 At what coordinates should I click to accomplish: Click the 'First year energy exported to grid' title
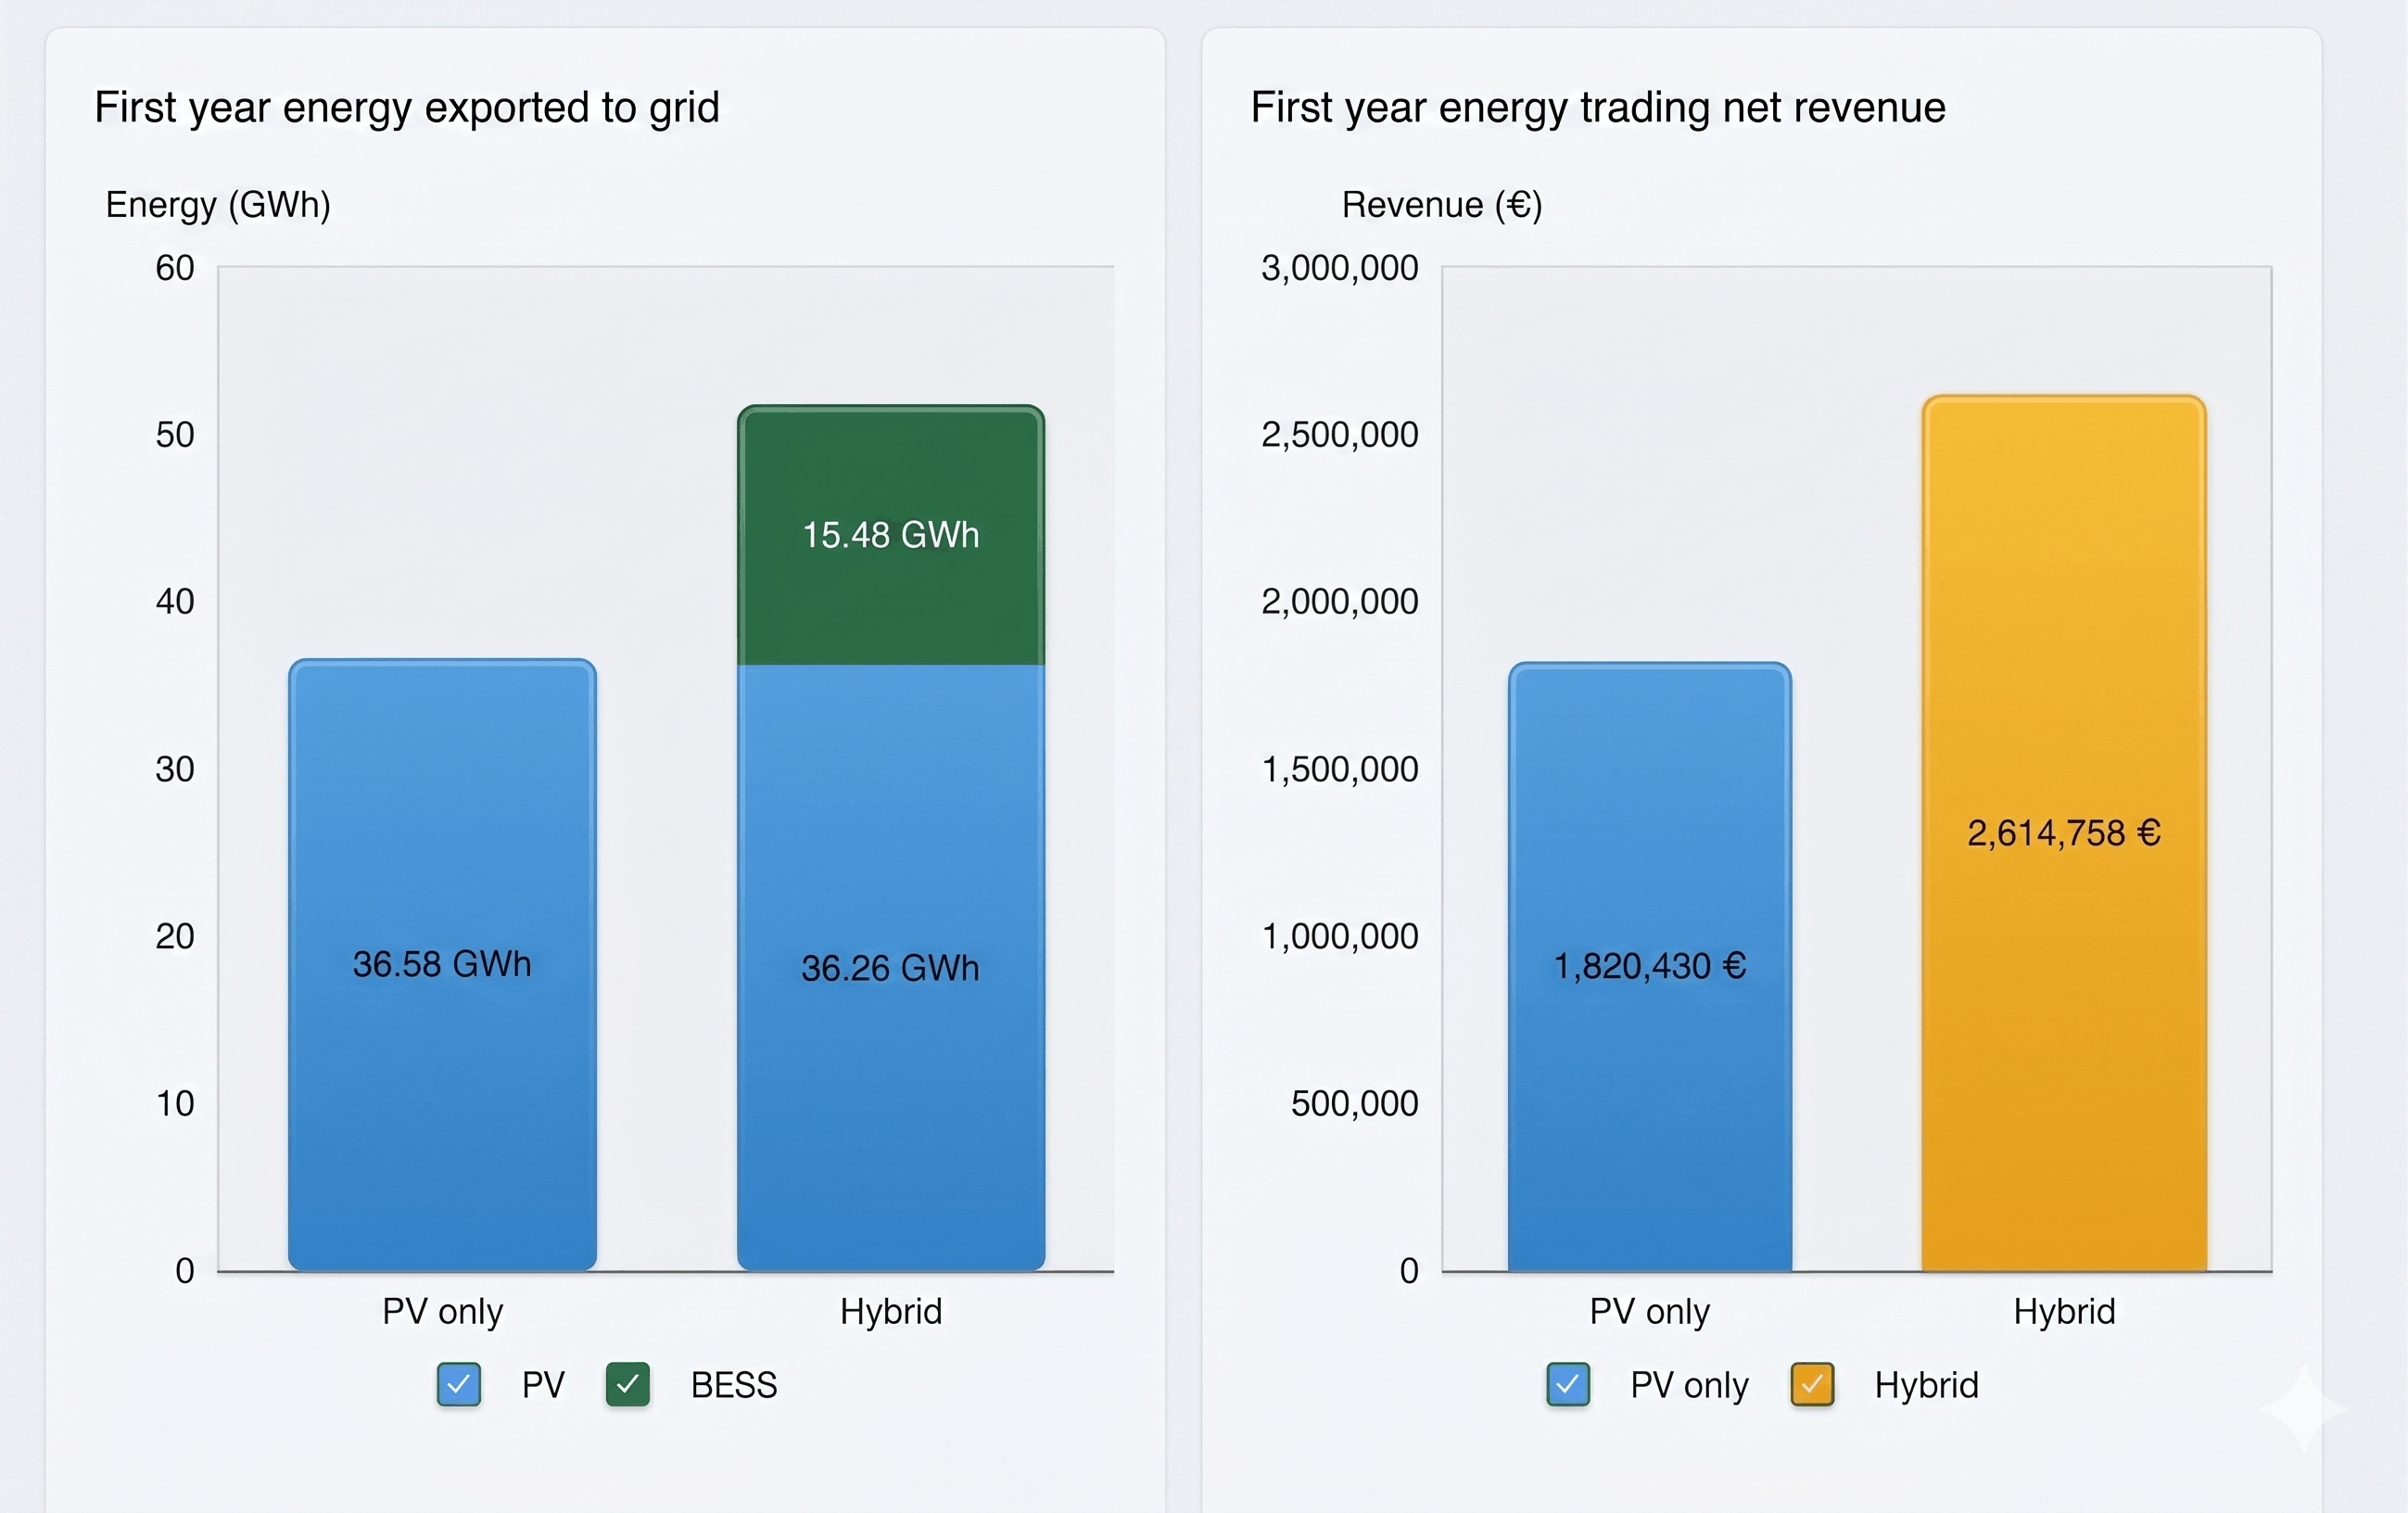407,107
